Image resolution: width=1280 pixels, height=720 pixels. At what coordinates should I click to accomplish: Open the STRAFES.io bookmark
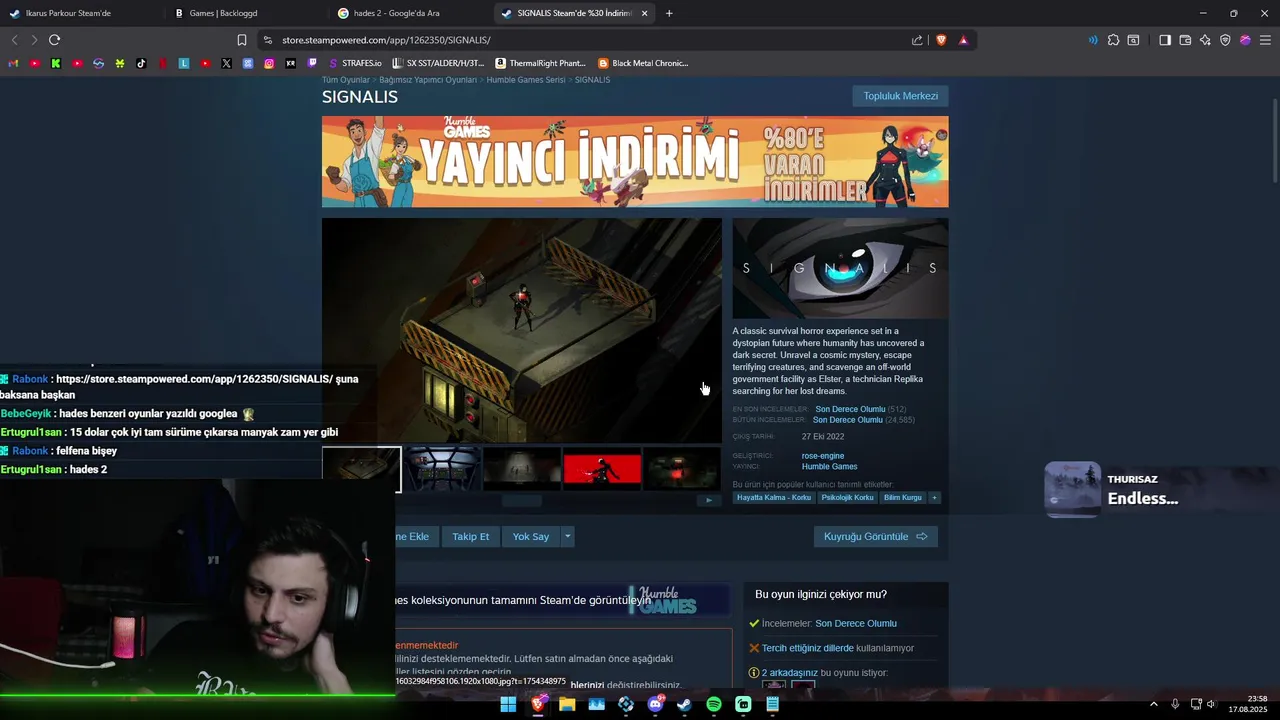pos(356,63)
